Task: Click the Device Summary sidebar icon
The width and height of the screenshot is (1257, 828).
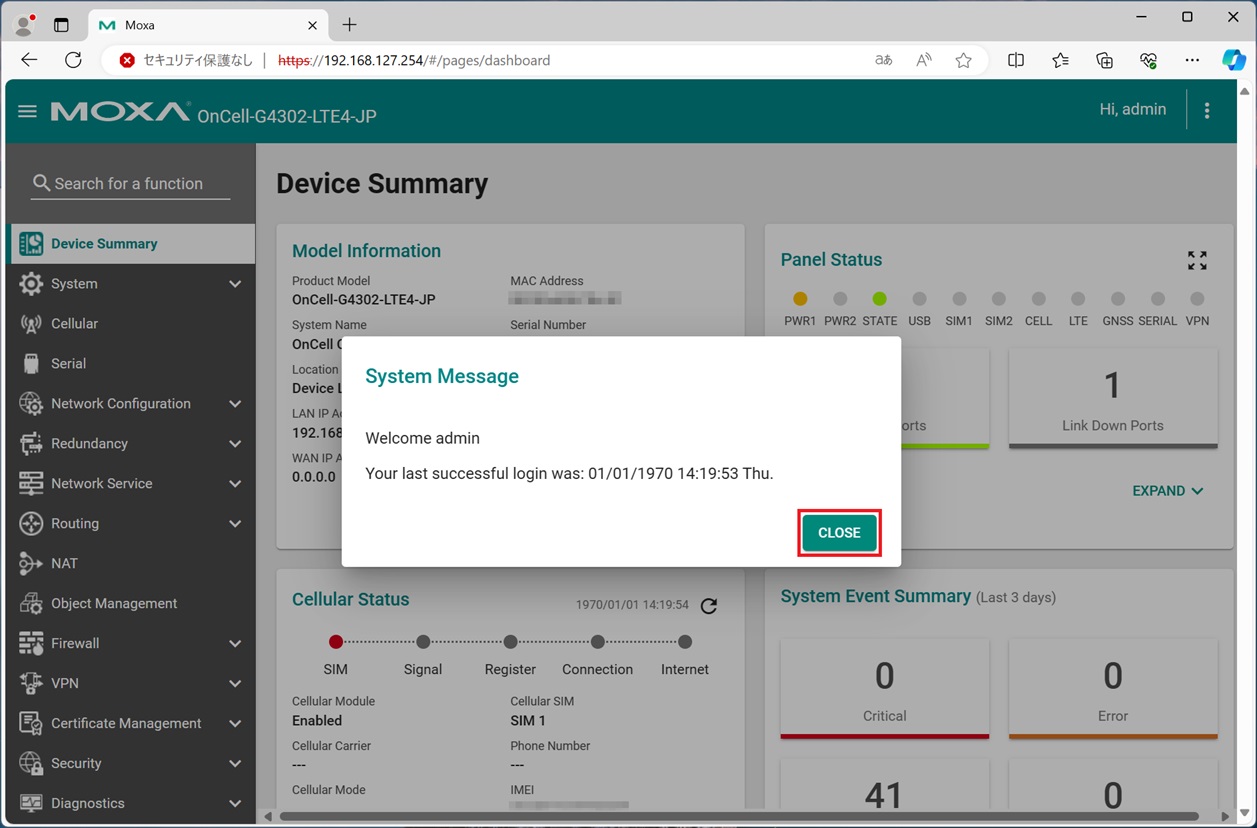Action: pyautogui.click(x=31, y=244)
